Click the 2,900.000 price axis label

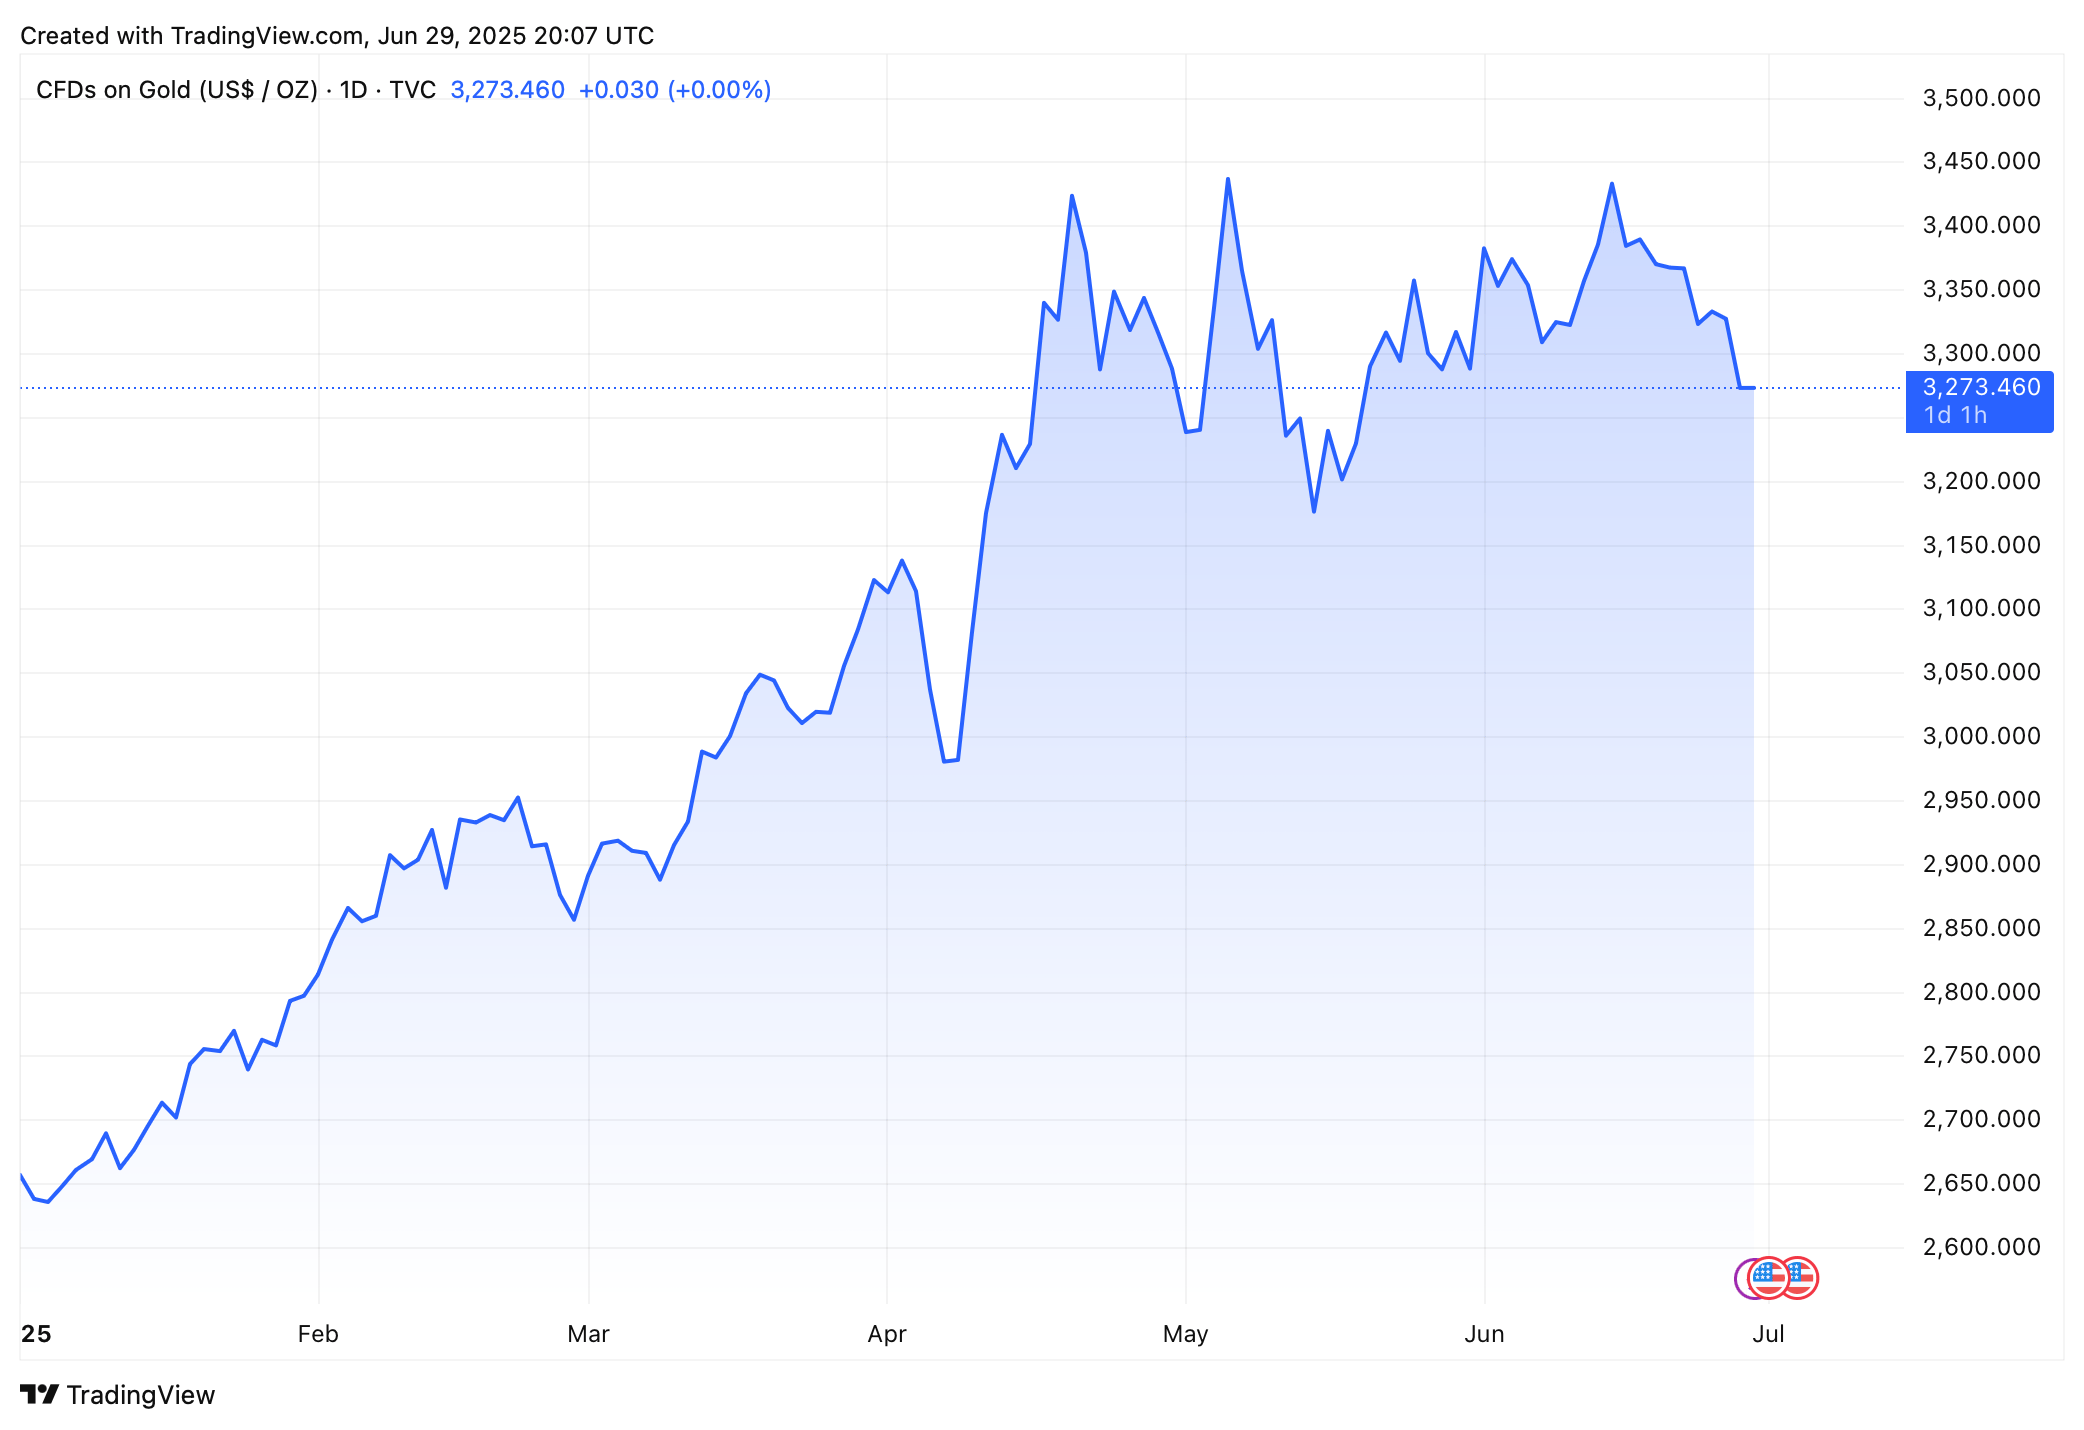[x=1981, y=864]
